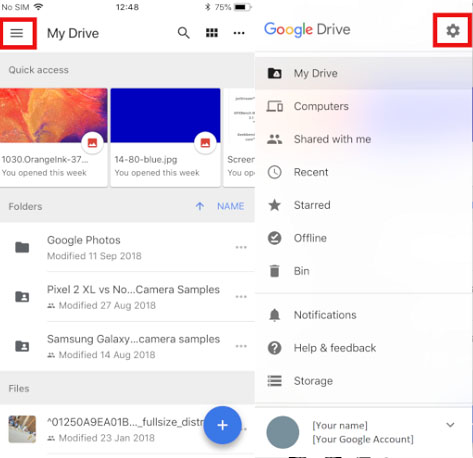Click the [Your name] text
This screenshot has width=473, height=458.
click(340, 426)
